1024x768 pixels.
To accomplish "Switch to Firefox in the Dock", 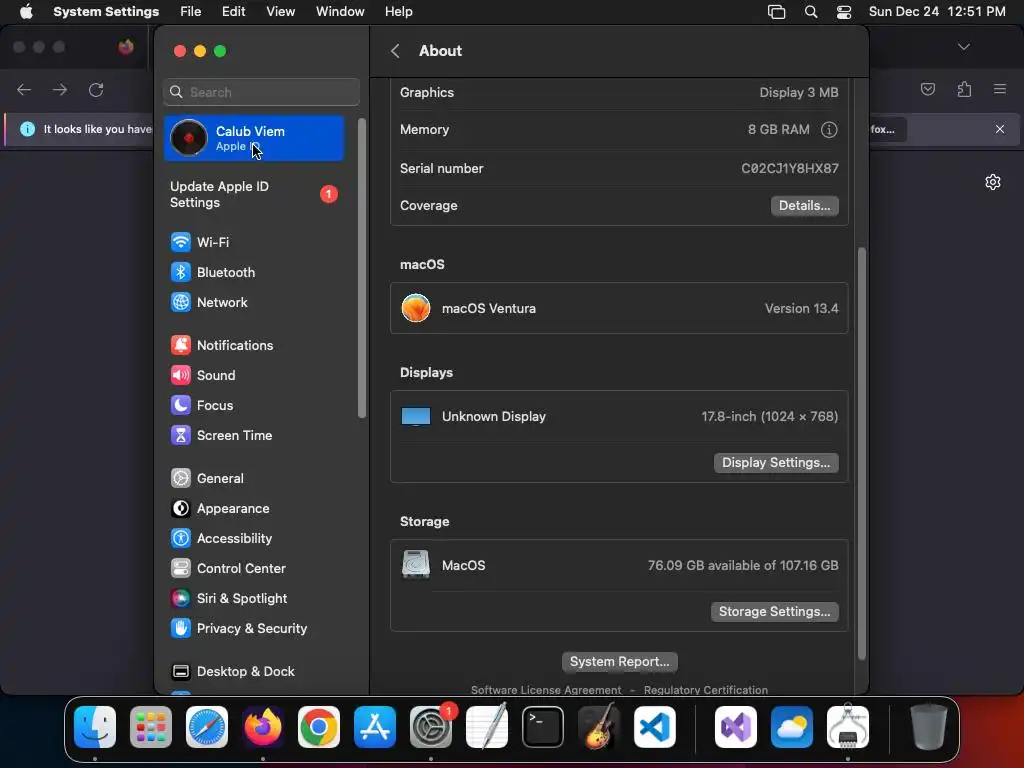I will (263, 727).
